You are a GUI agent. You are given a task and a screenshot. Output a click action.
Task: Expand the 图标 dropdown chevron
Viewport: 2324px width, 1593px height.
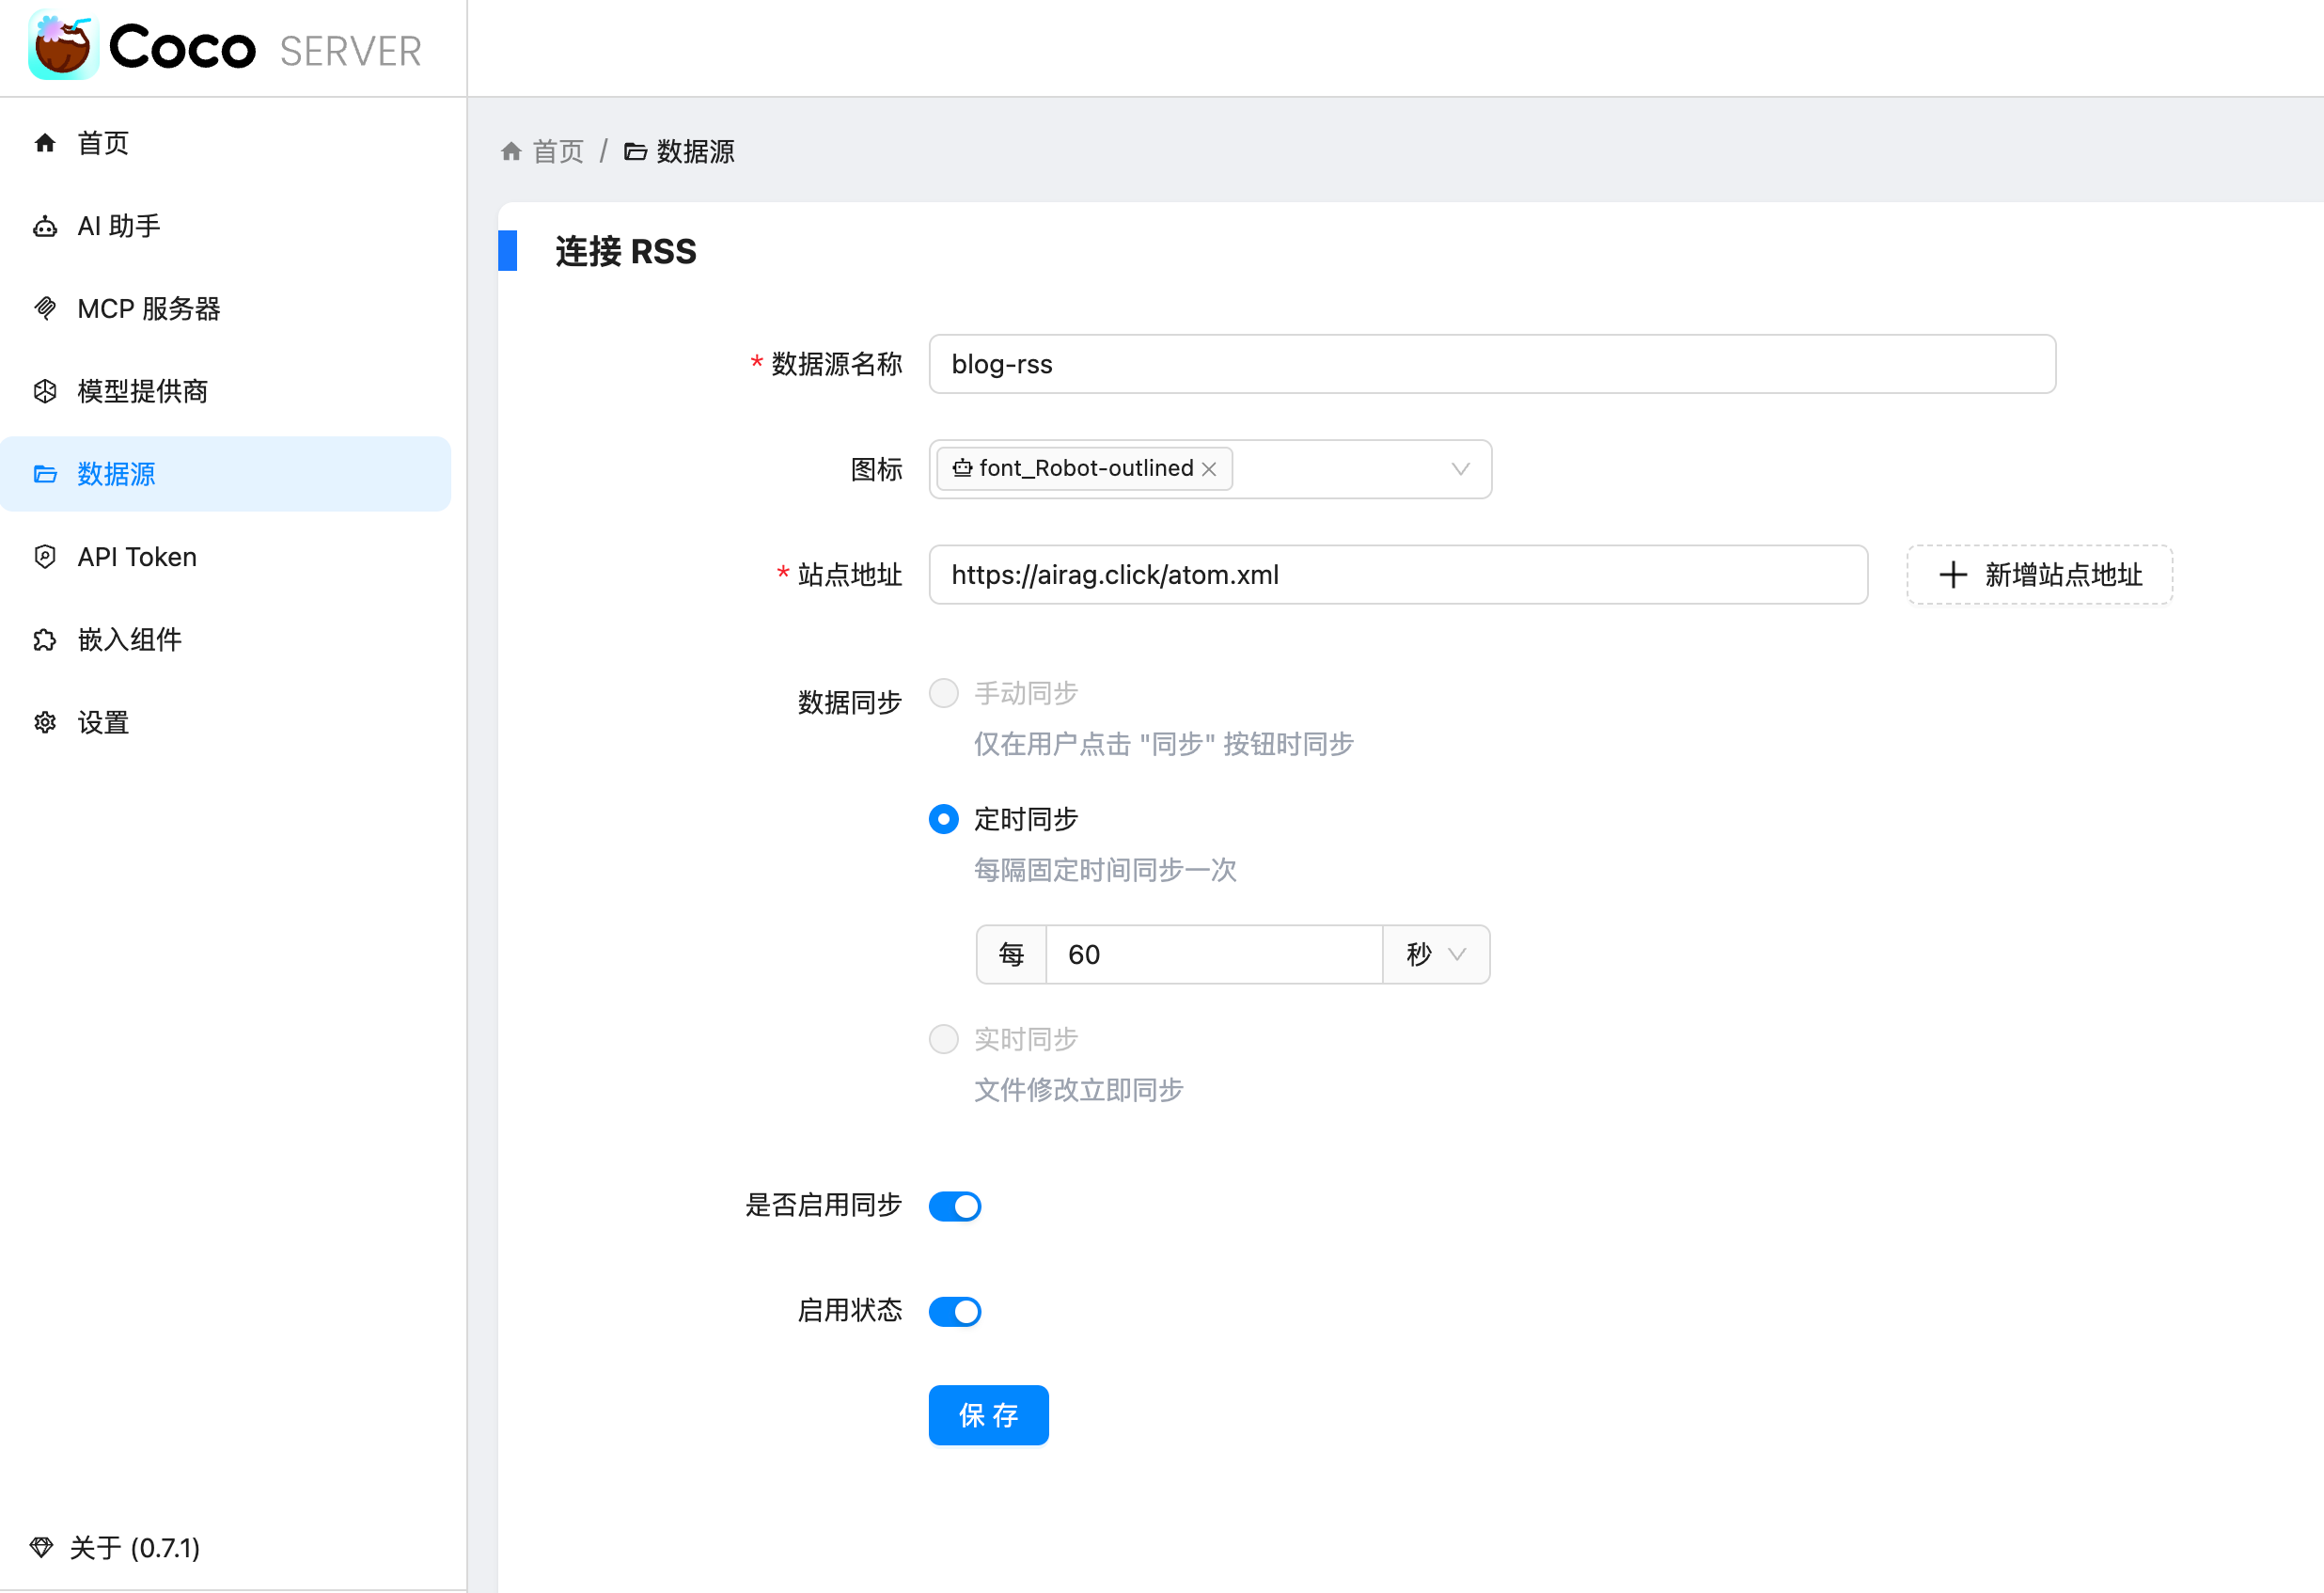click(1460, 469)
